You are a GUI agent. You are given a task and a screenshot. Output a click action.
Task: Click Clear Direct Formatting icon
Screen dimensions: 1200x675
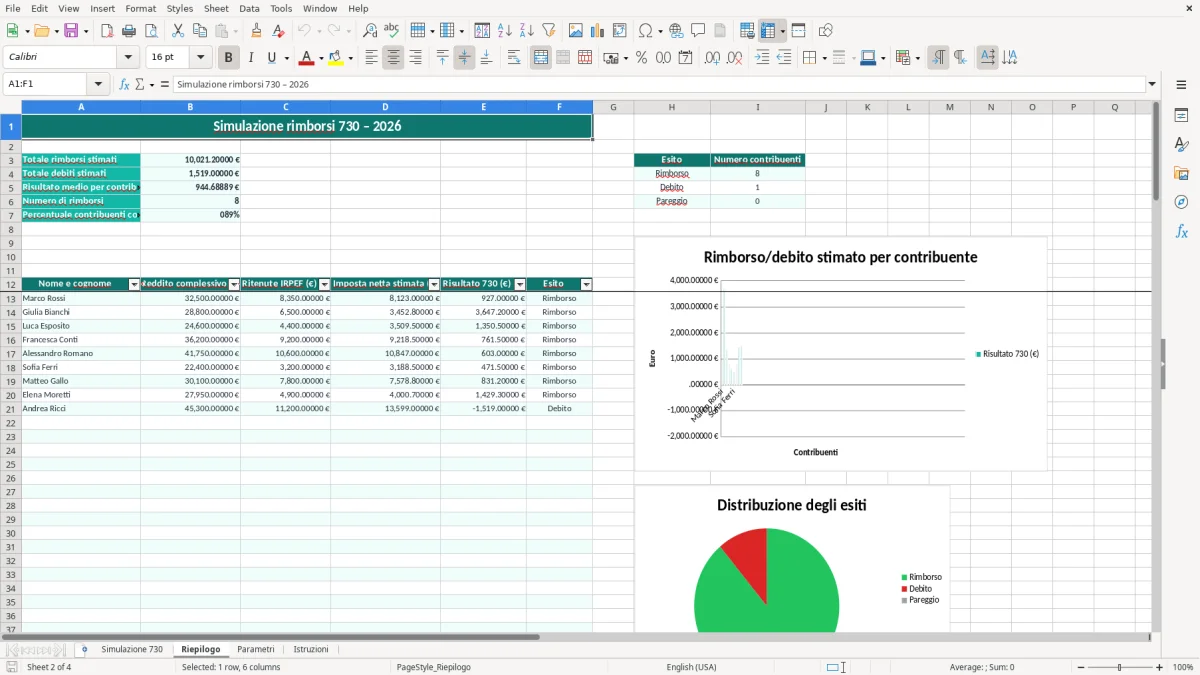click(x=279, y=31)
